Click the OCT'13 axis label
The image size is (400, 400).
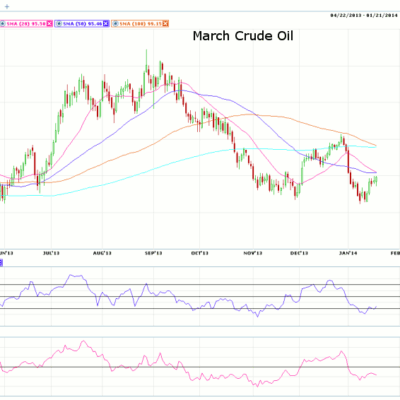coord(200,253)
